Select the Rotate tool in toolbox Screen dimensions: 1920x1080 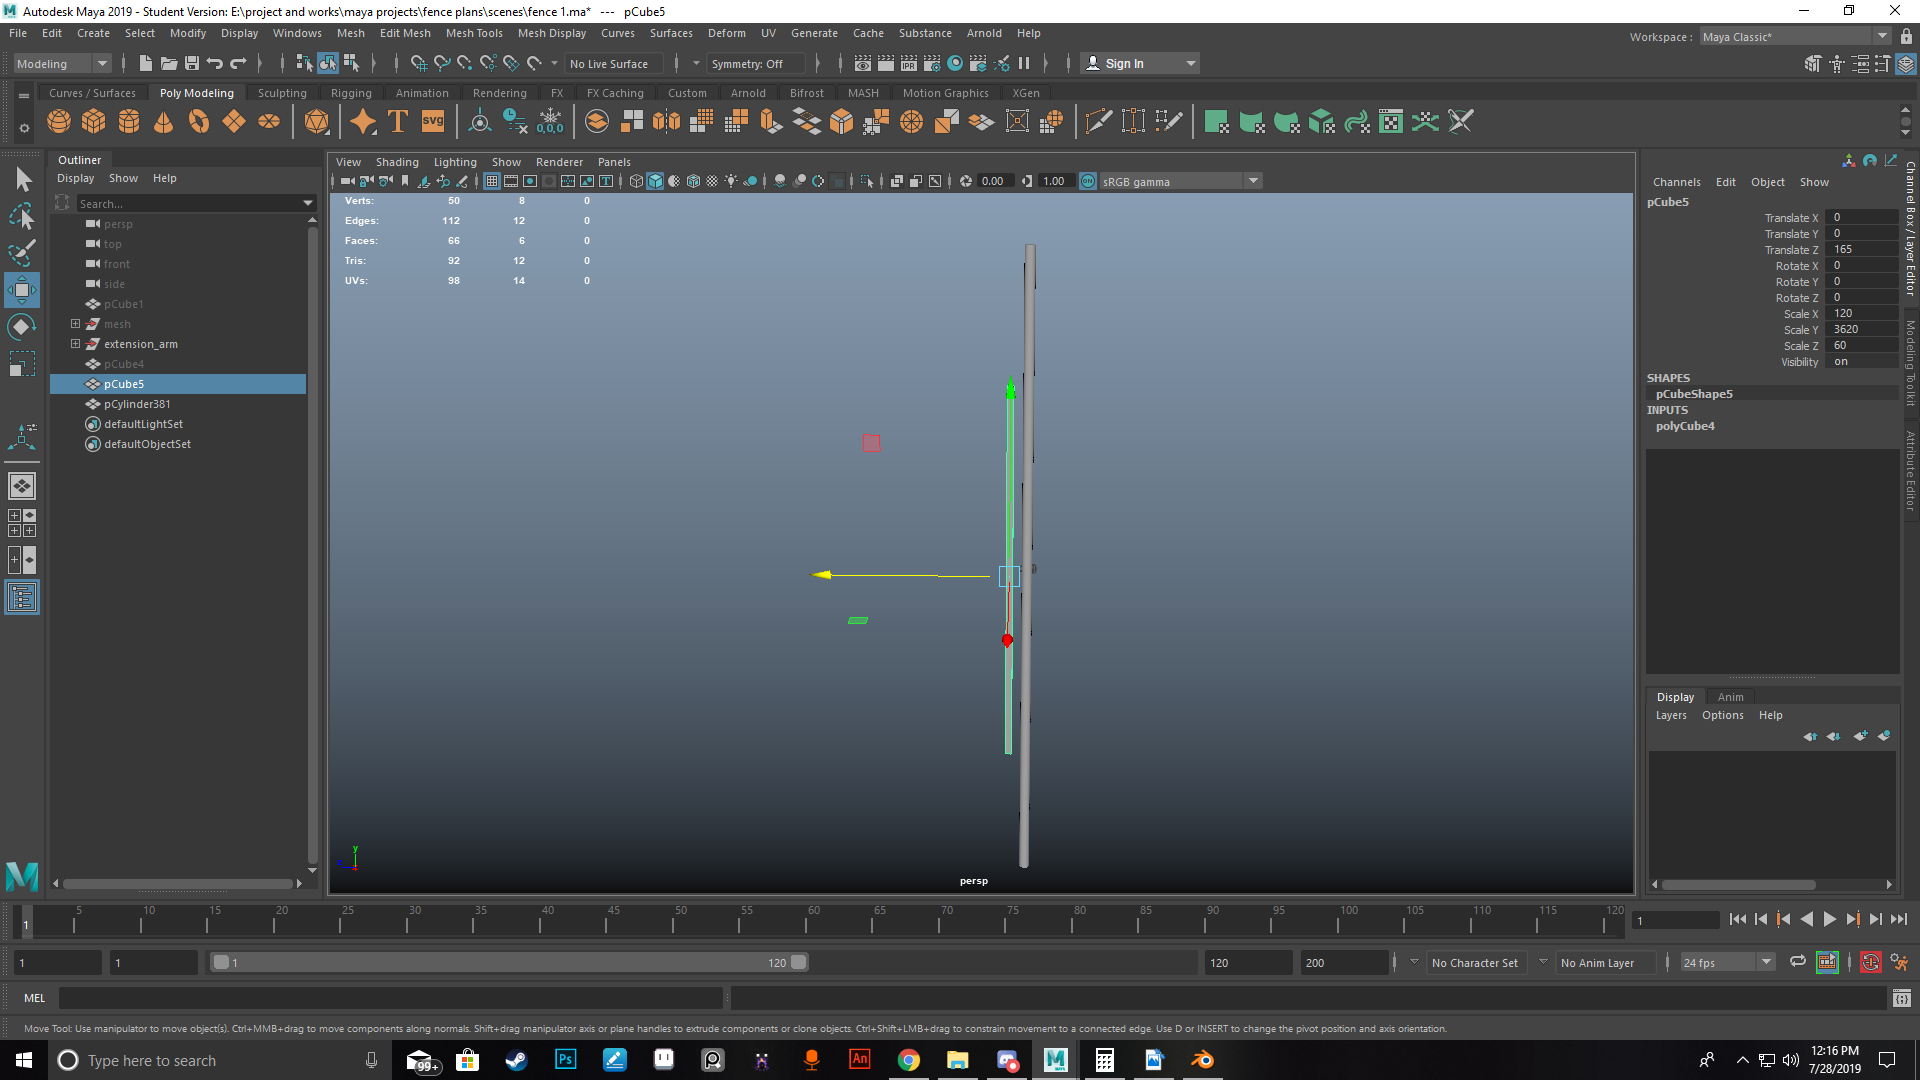point(22,327)
